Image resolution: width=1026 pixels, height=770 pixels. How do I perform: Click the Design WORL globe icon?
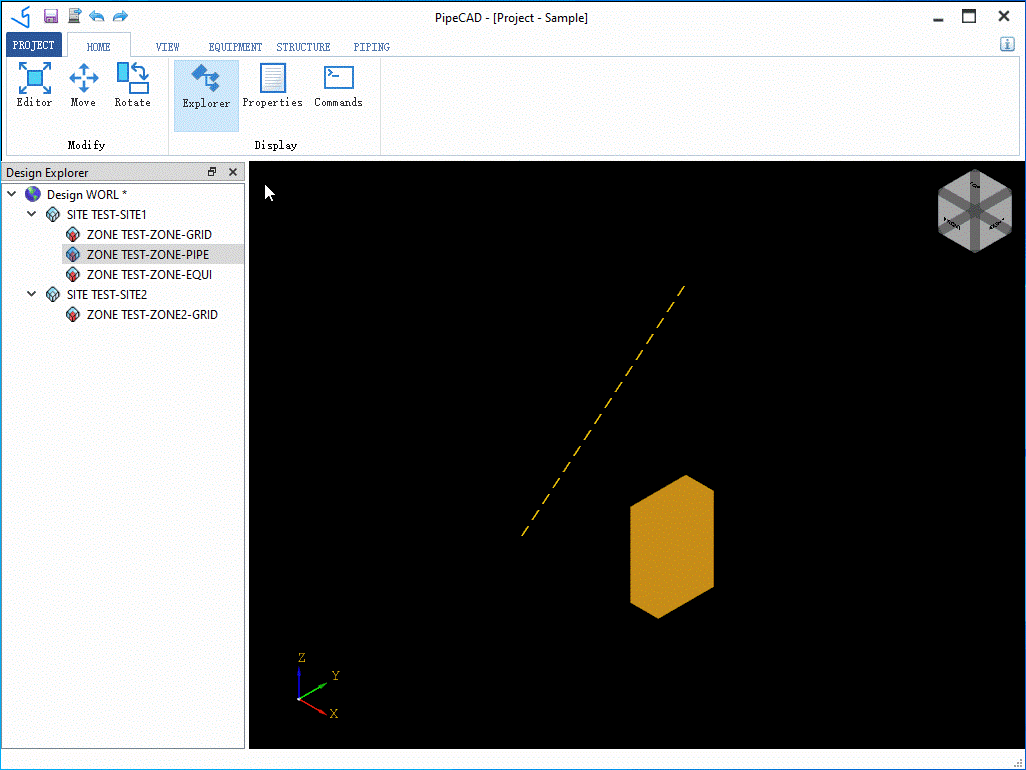pos(33,194)
